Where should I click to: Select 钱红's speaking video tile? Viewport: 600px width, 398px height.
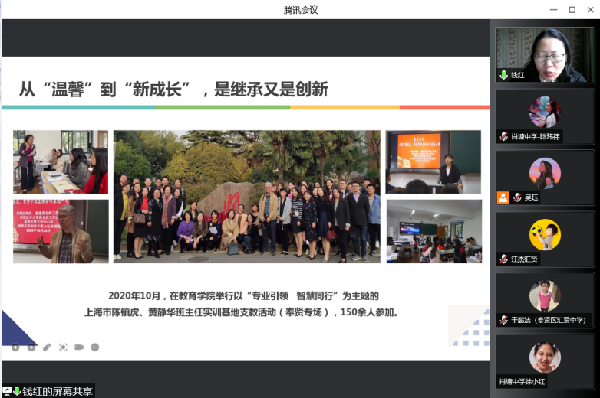tap(545, 55)
